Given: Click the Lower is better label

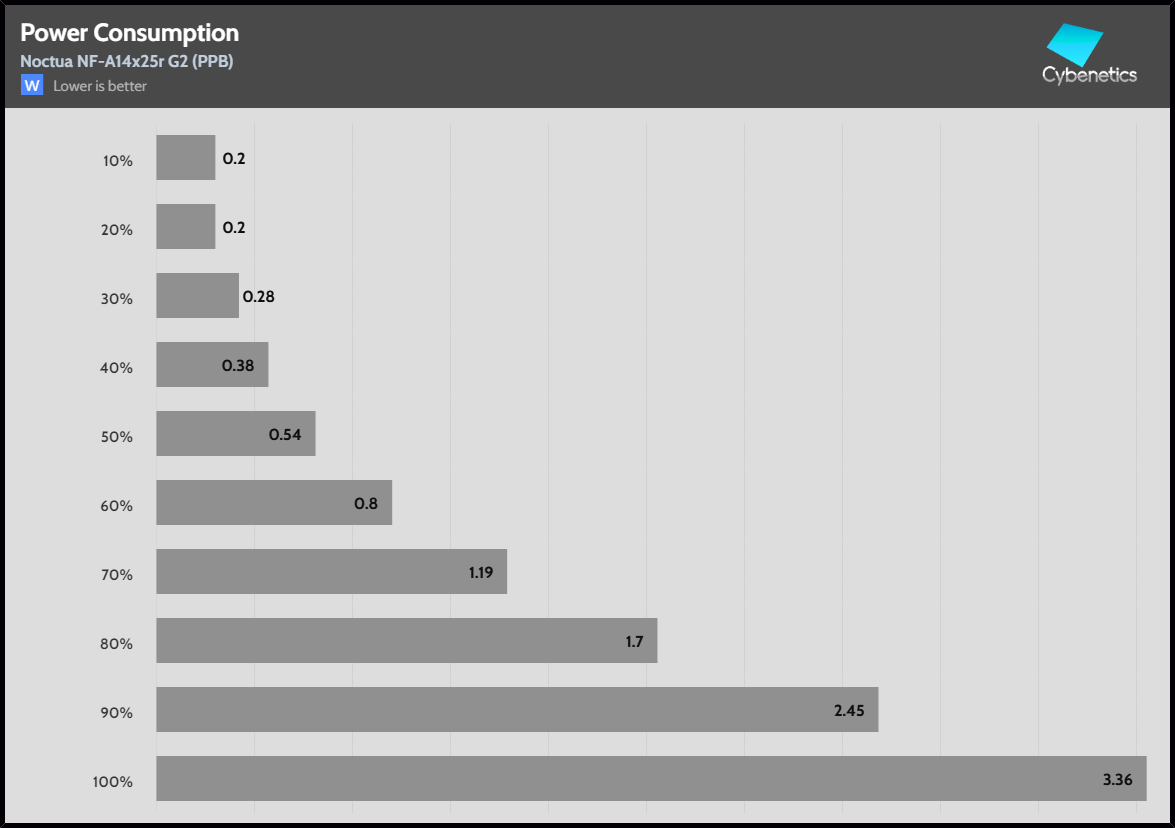Looking at the screenshot, I should (x=100, y=86).
